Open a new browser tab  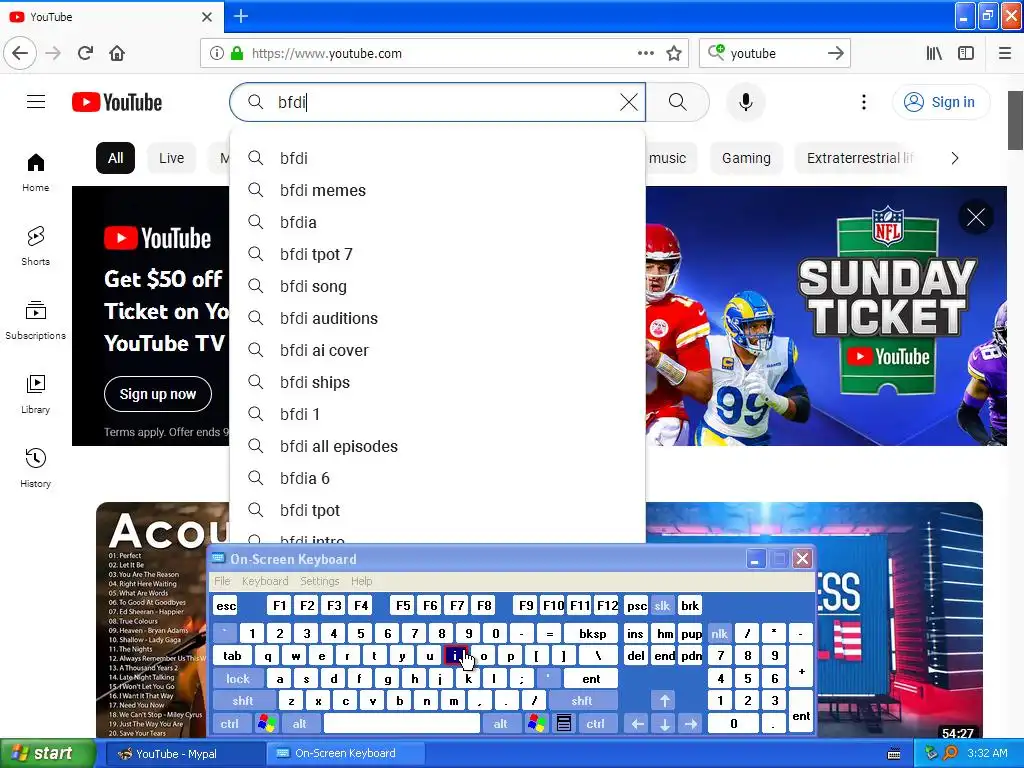240,16
